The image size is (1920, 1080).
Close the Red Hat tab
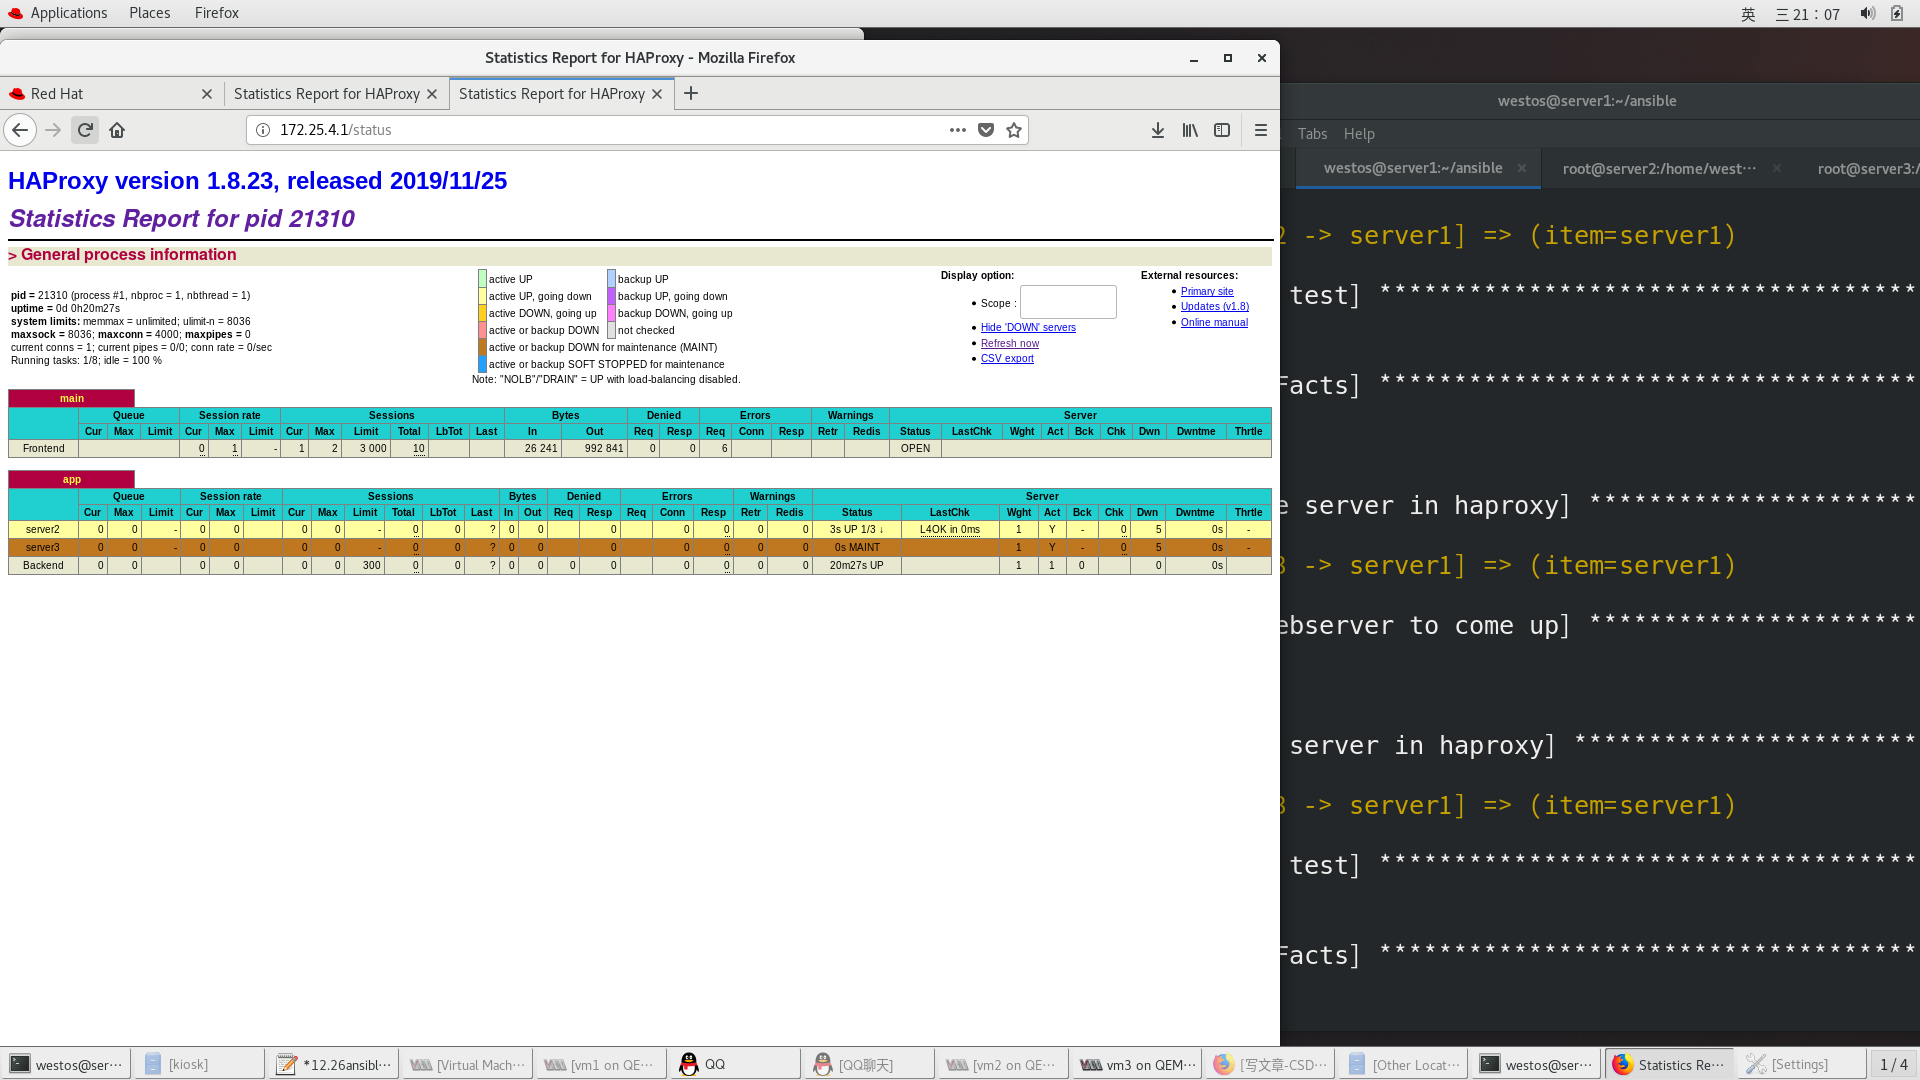tap(207, 94)
